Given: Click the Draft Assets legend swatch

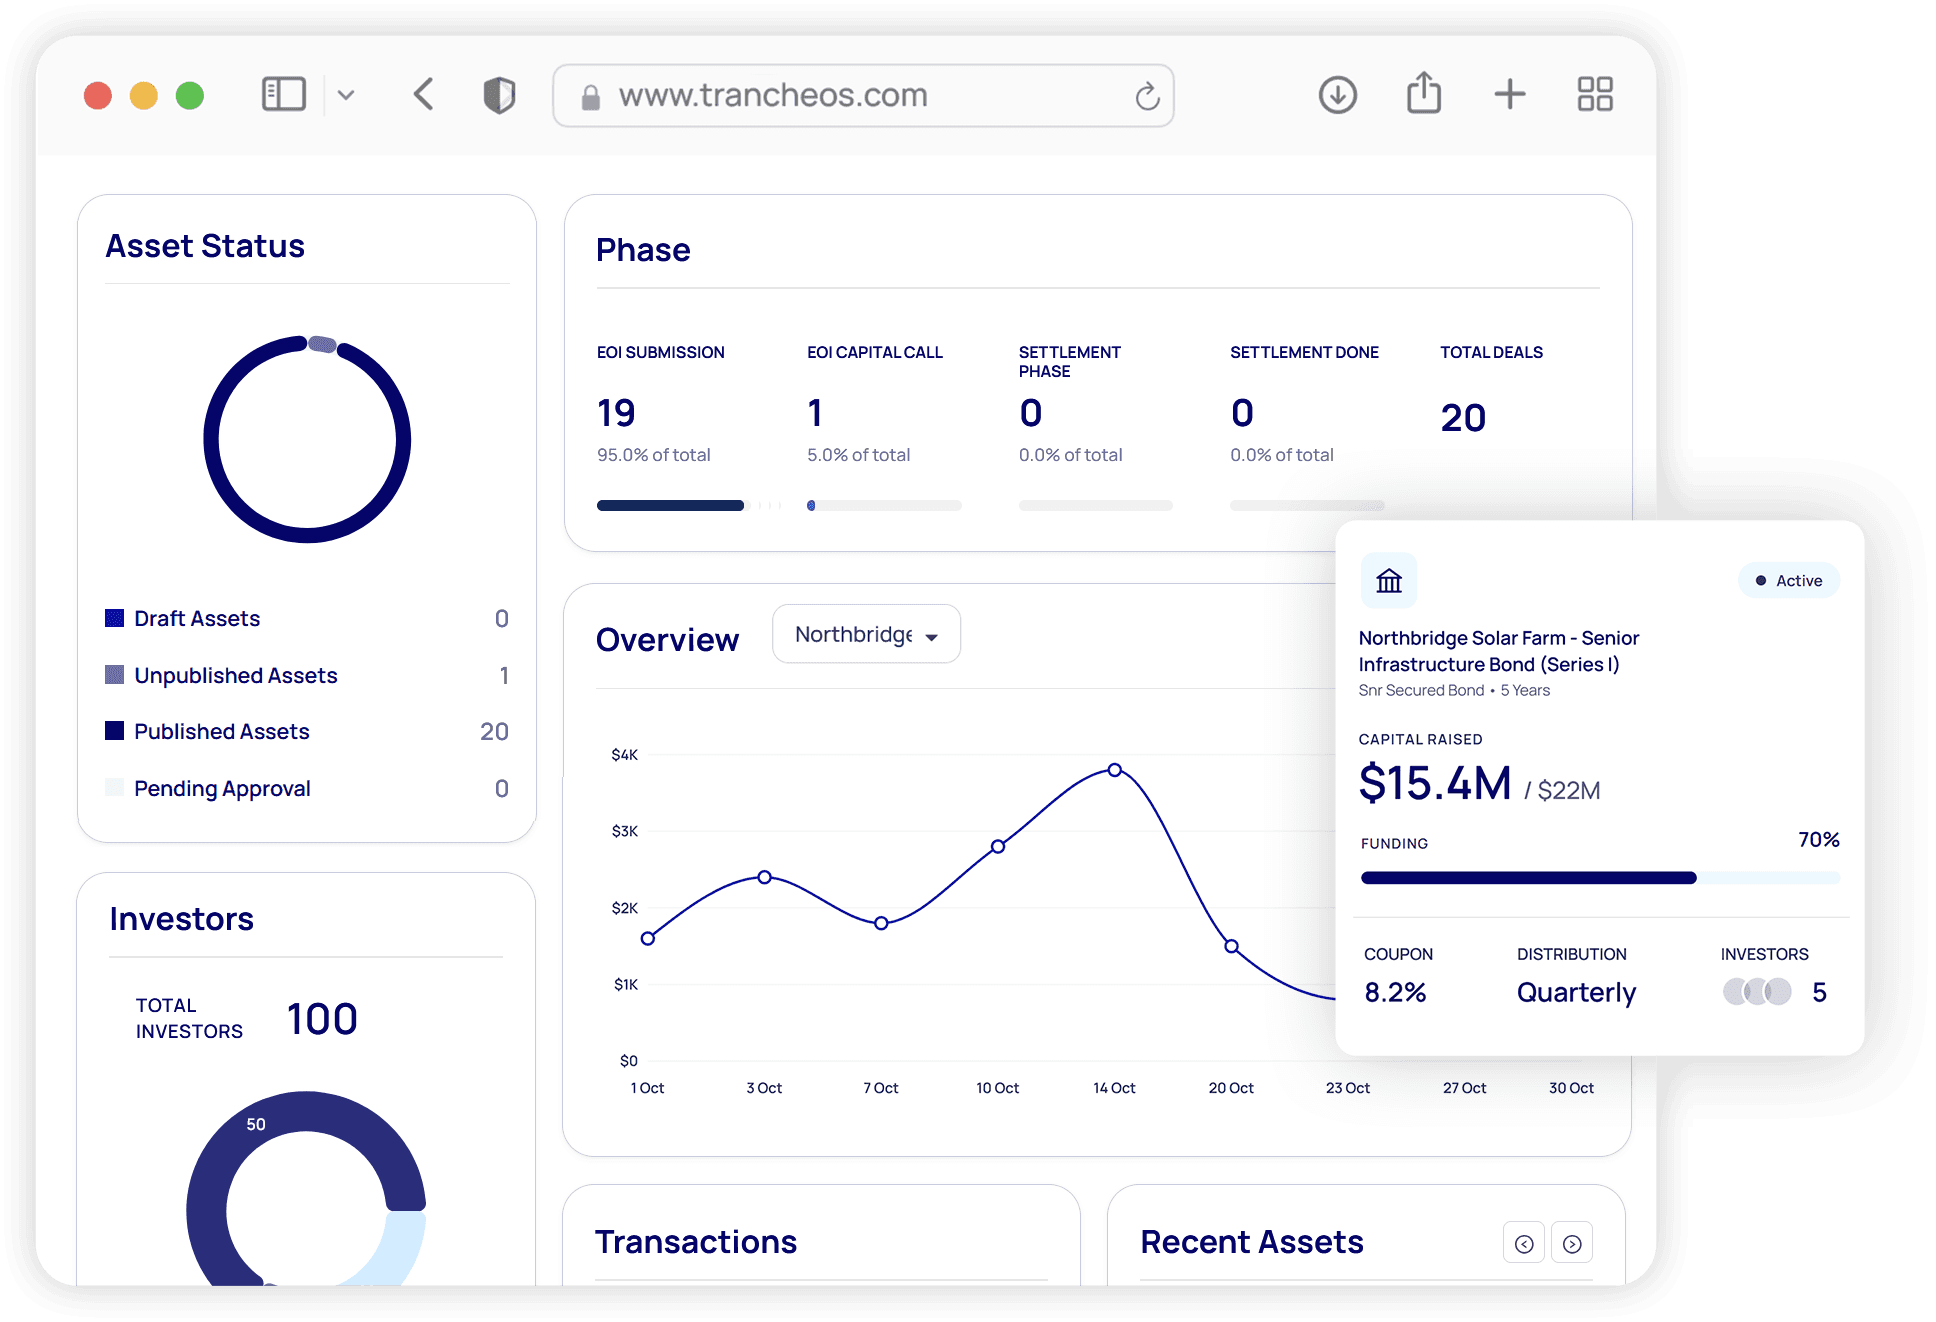Looking at the screenshot, I should click(115, 618).
